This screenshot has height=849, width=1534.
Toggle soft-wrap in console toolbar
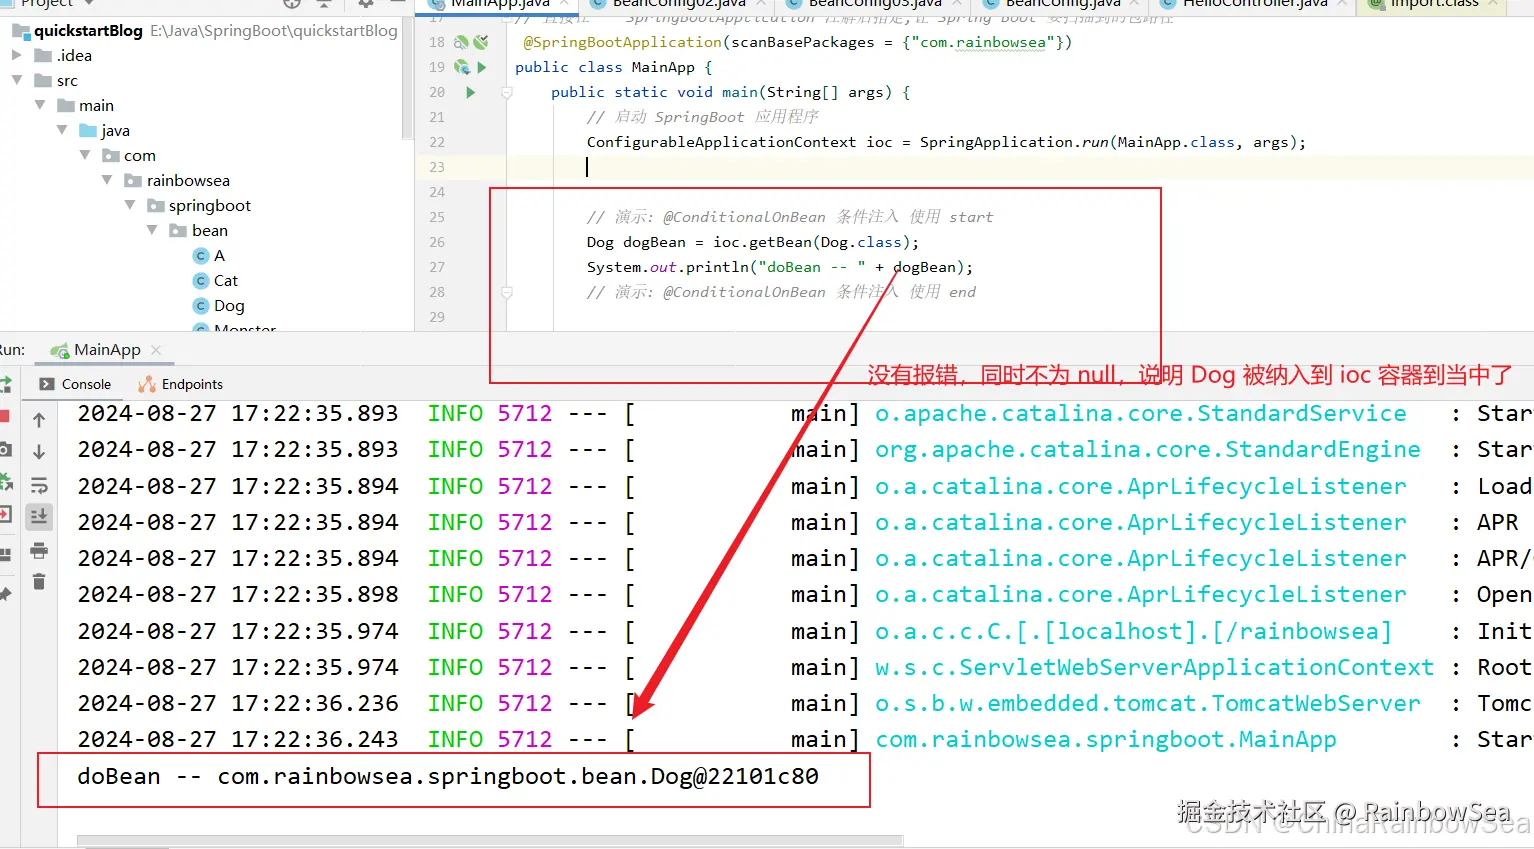pos(39,485)
